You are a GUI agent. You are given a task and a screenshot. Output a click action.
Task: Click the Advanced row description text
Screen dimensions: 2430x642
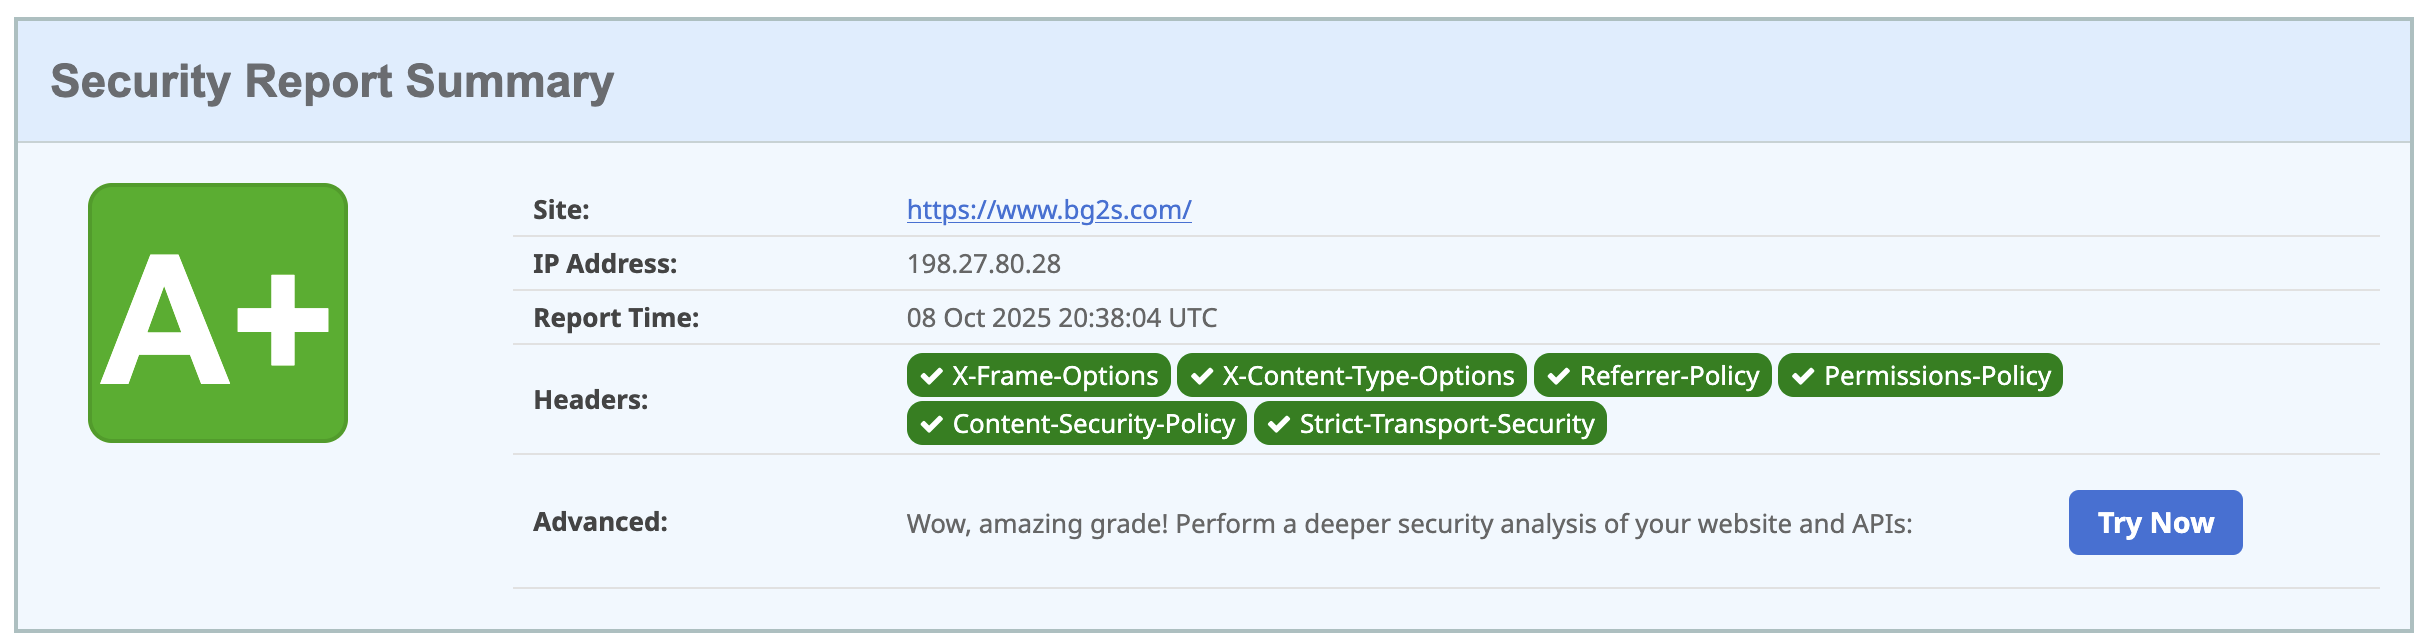pyautogui.click(x=1409, y=524)
